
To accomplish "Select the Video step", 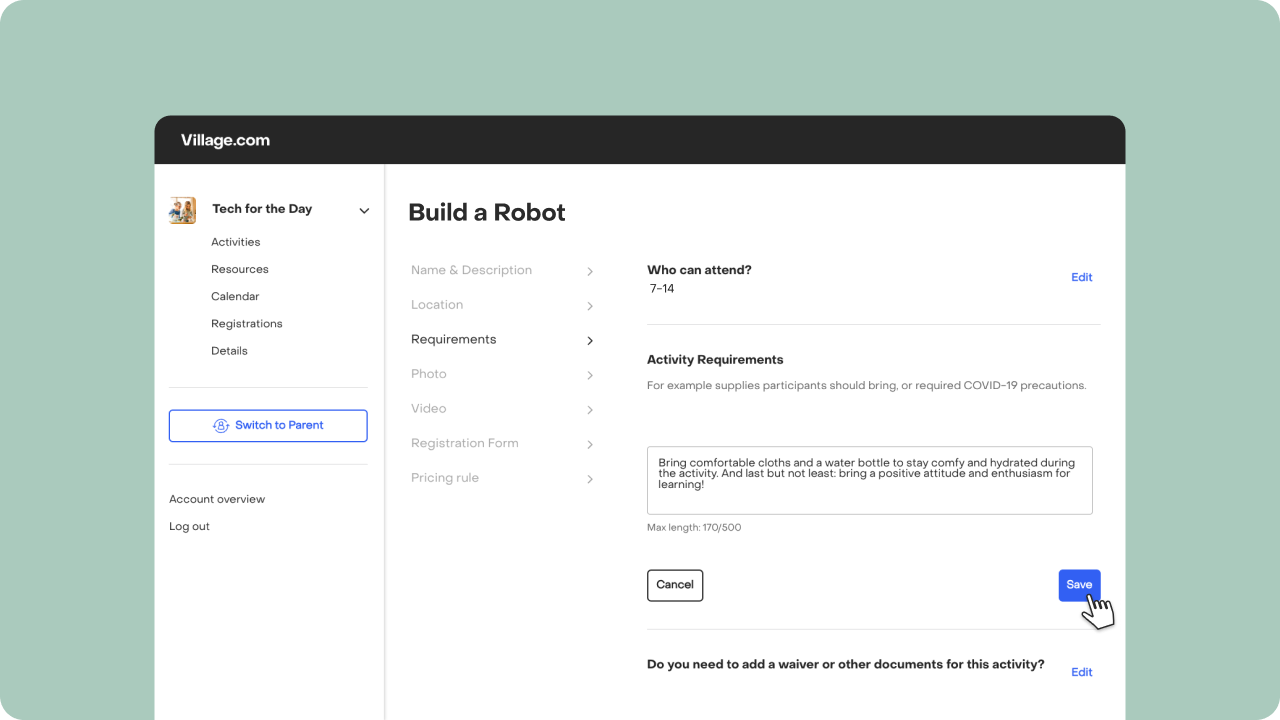I will (429, 408).
